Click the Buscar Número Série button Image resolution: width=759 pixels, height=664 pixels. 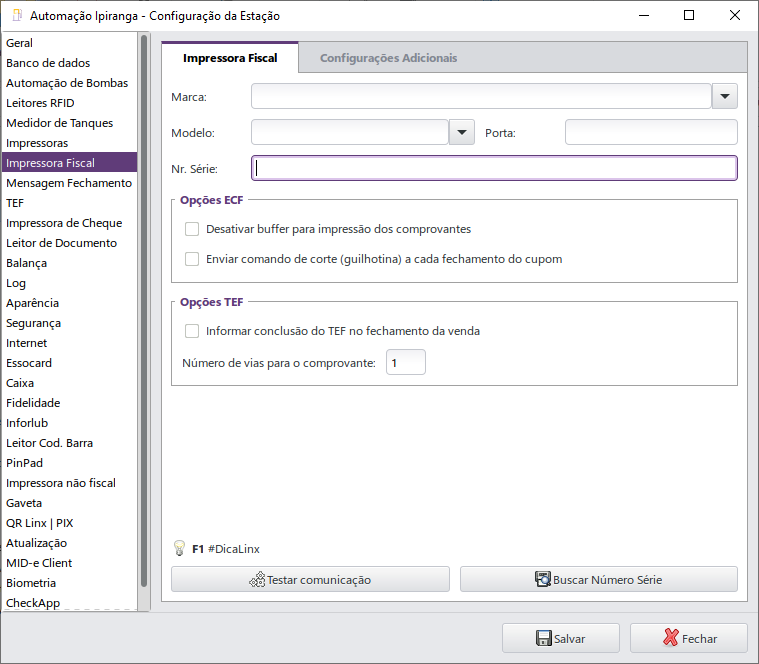coord(599,579)
